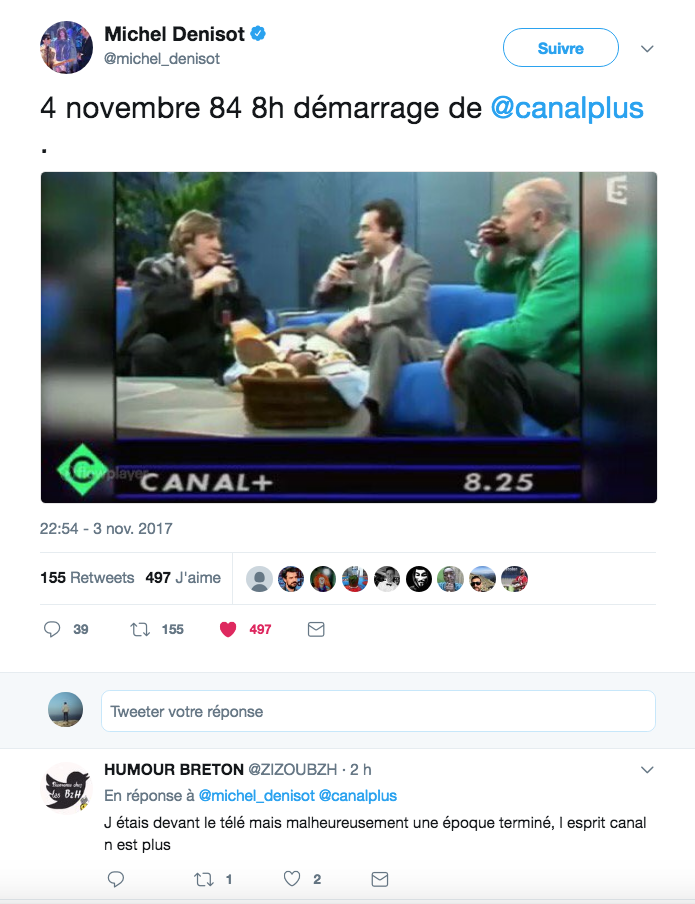Click the Guy Fawkes mask liker avatar
Screen dimensions: 695x904
tap(419, 579)
